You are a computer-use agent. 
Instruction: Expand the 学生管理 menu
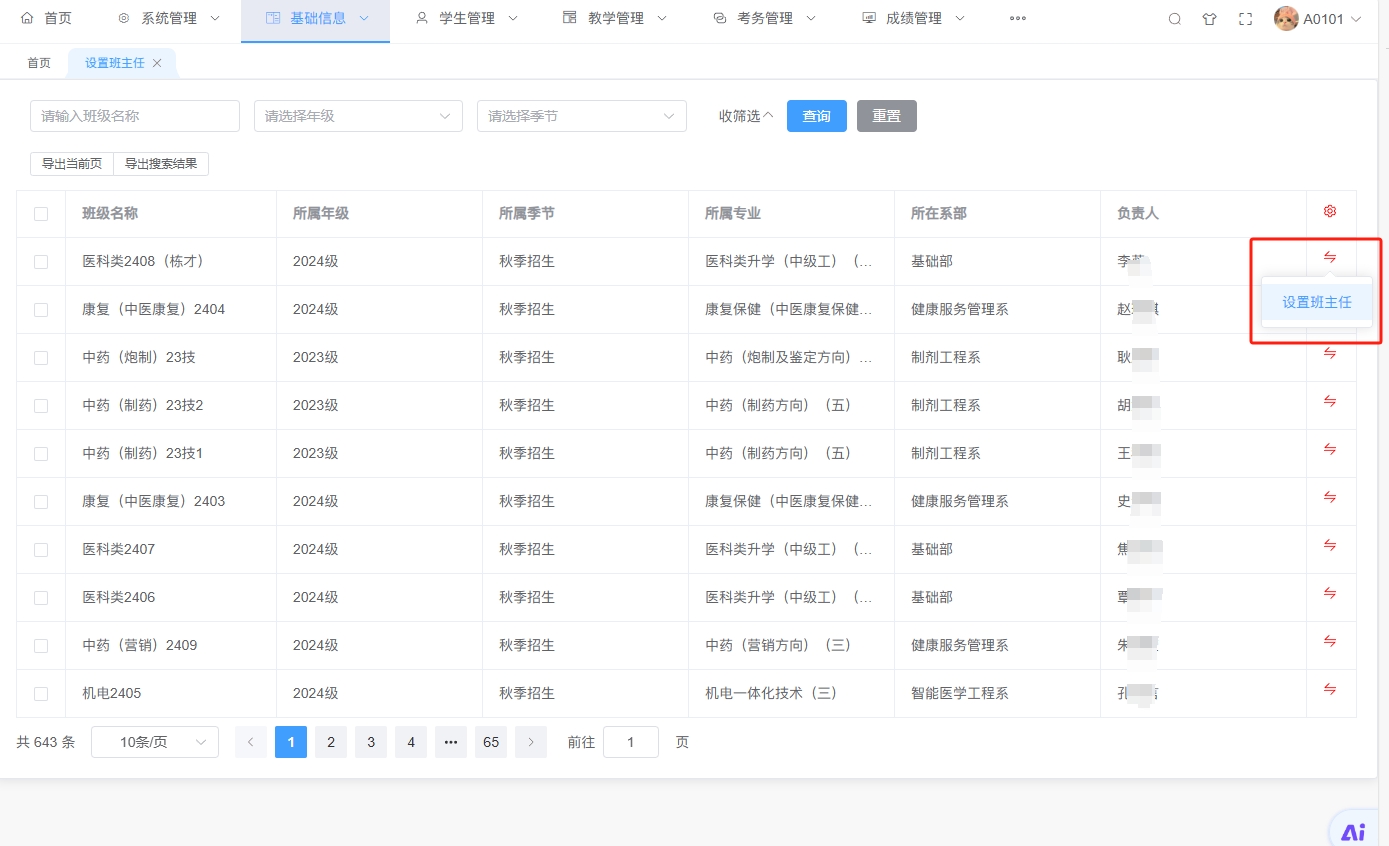pyautogui.click(x=467, y=18)
